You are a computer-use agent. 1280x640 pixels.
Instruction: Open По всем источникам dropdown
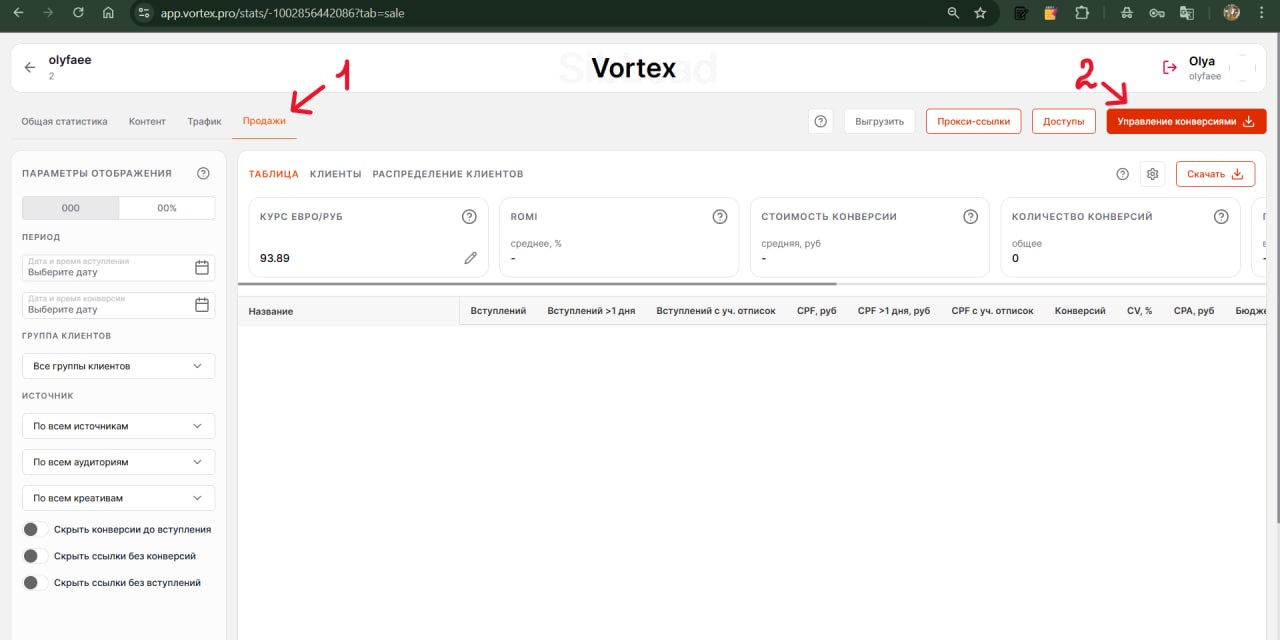[x=118, y=426]
